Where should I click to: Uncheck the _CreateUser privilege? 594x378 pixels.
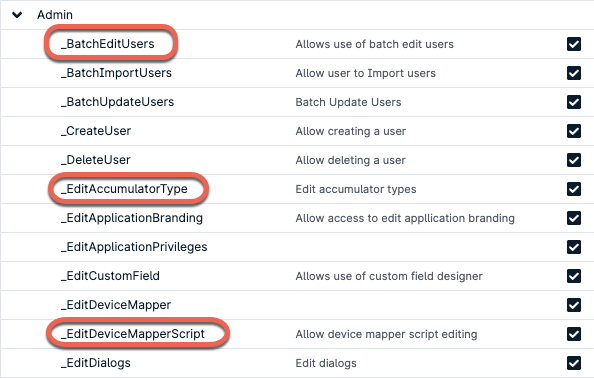click(574, 131)
